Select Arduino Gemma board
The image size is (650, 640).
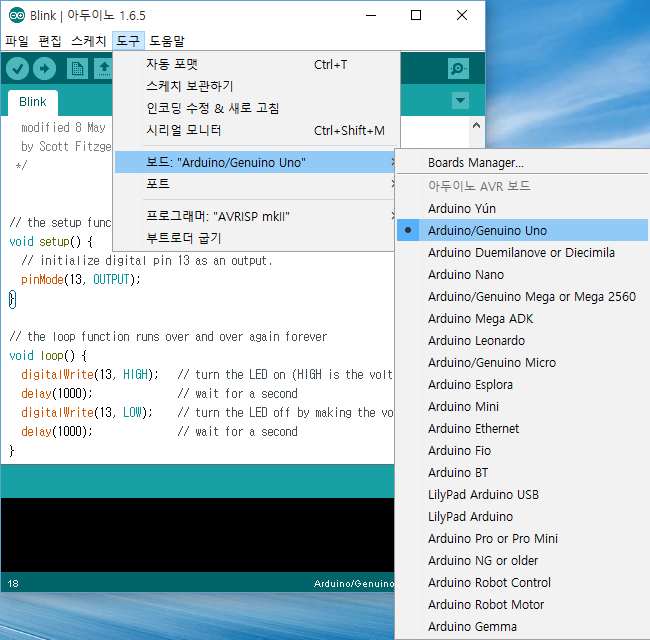(522, 625)
